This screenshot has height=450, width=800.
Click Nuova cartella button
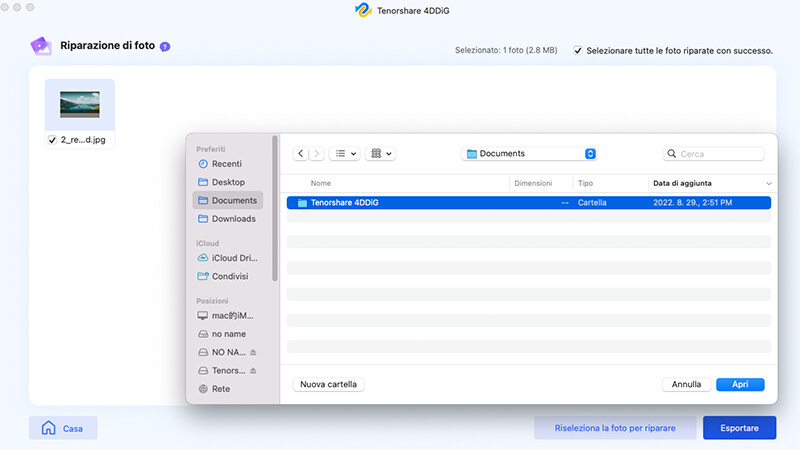(328, 384)
